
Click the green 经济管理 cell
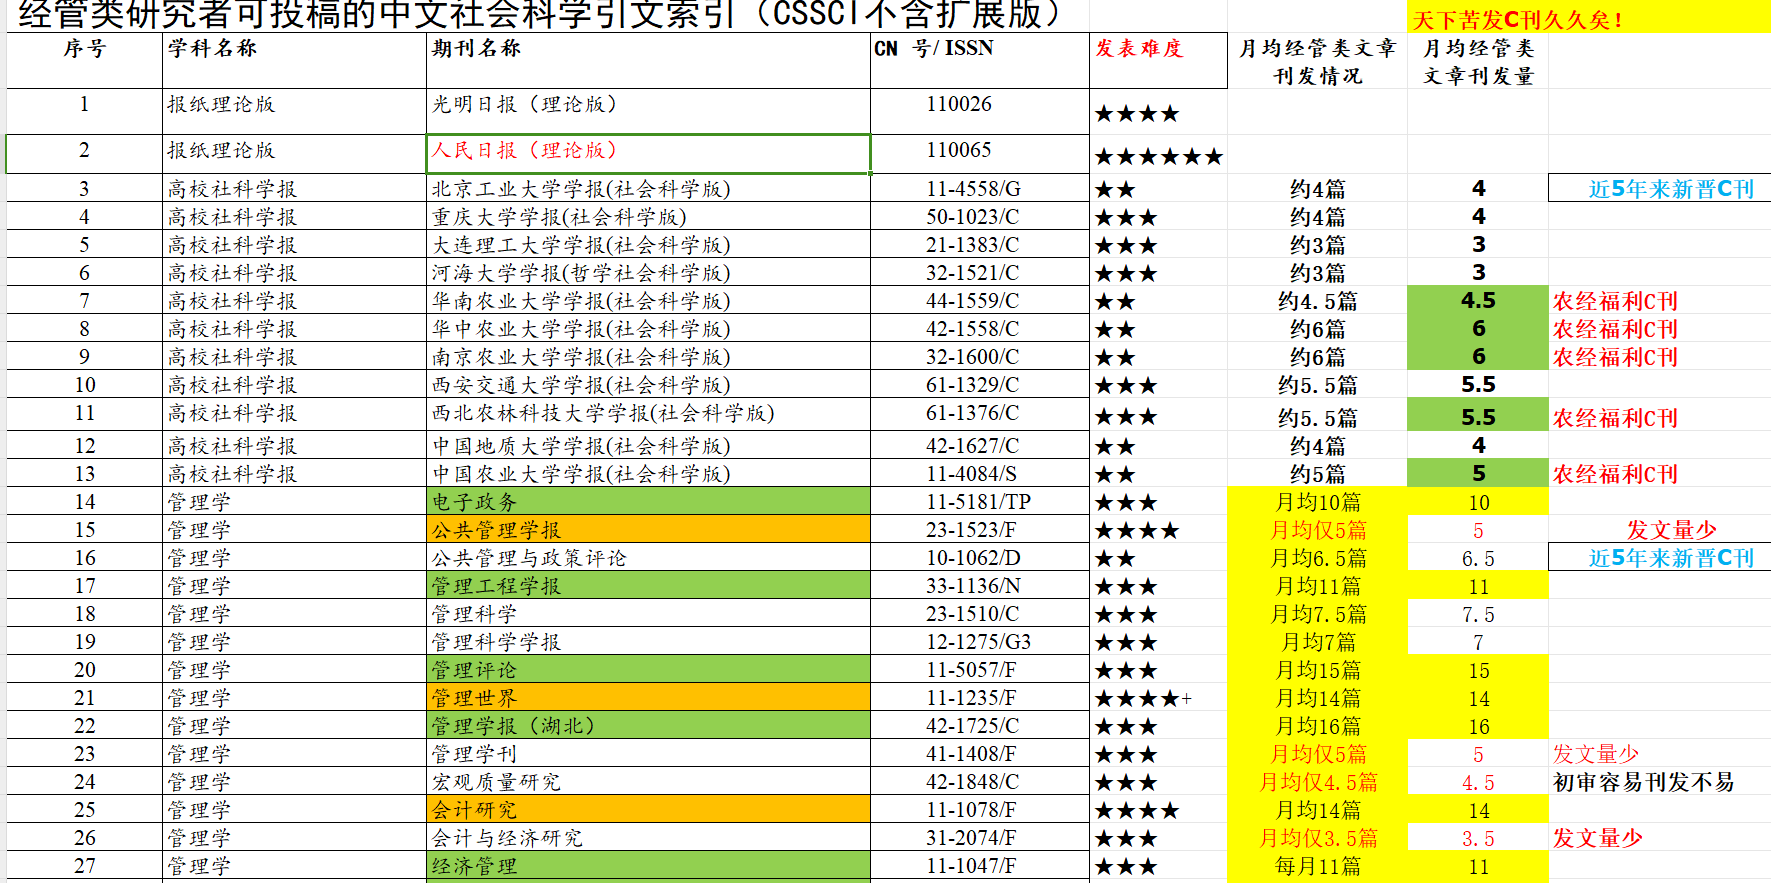click(648, 865)
